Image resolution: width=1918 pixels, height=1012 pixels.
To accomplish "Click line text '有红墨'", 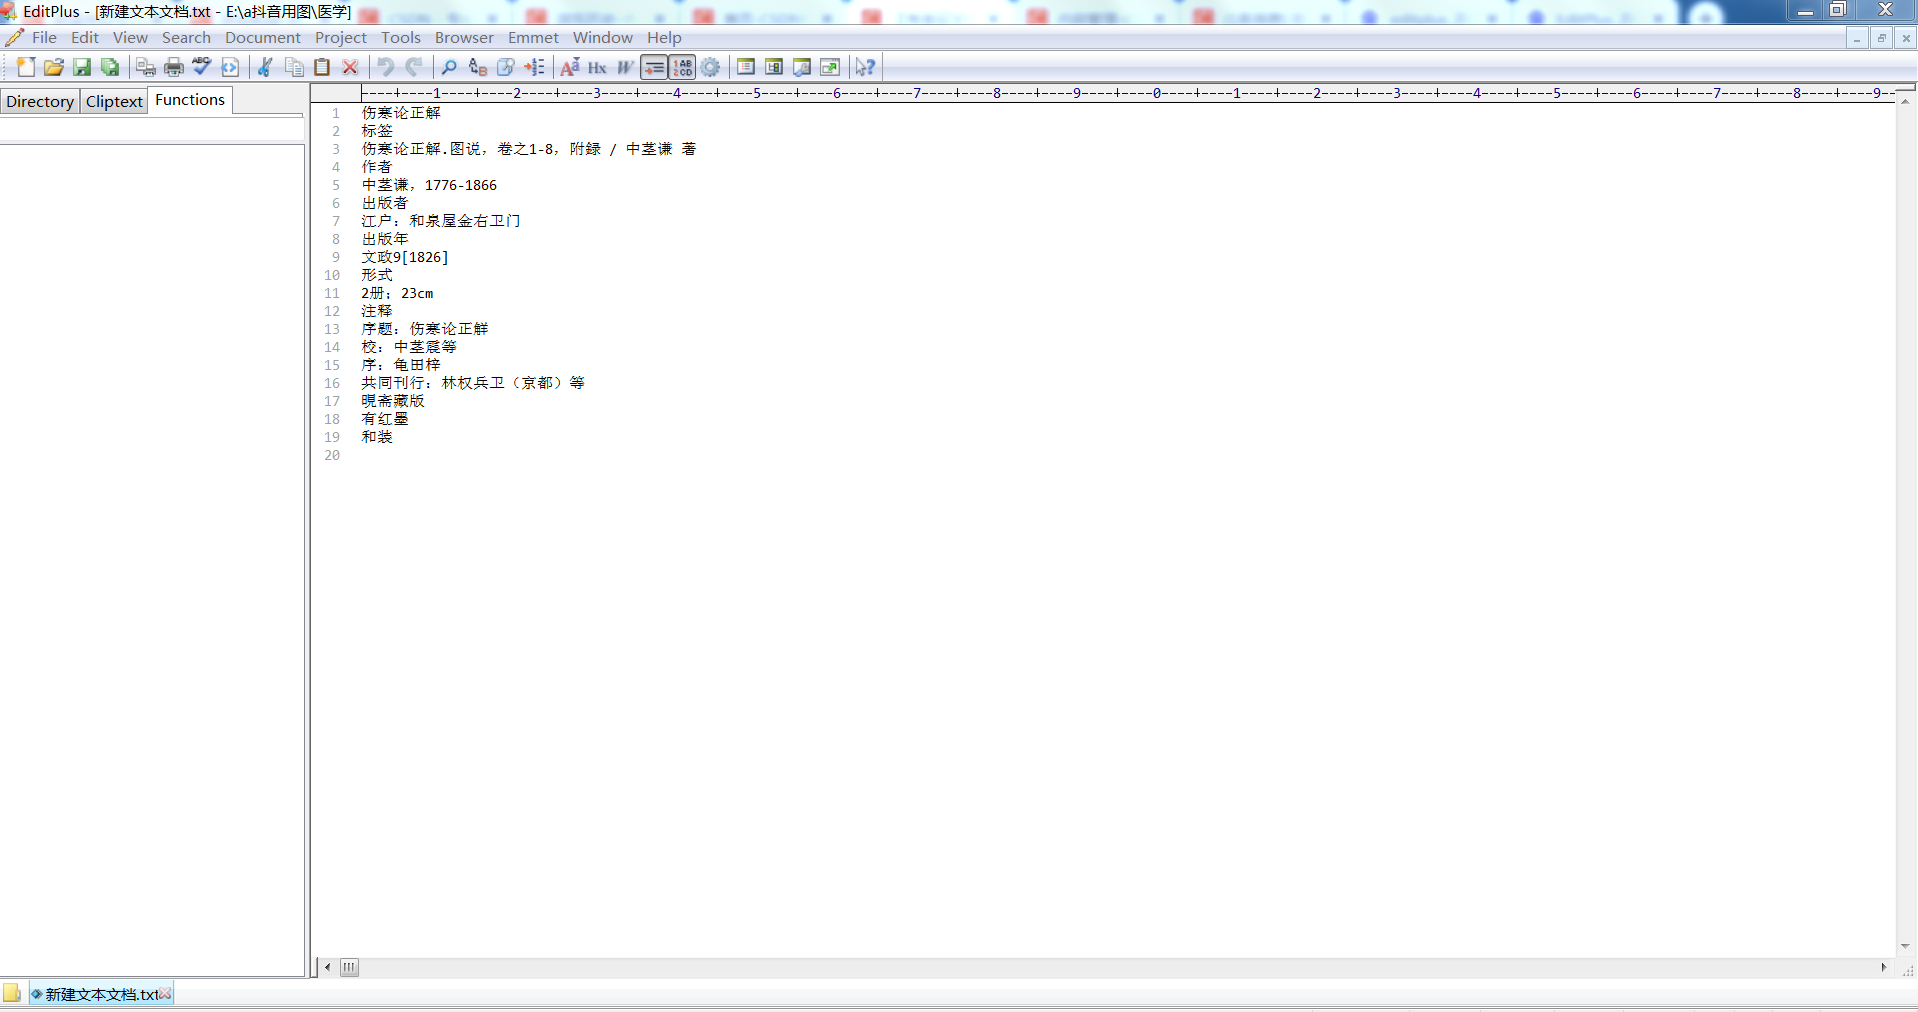I will [385, 419].
